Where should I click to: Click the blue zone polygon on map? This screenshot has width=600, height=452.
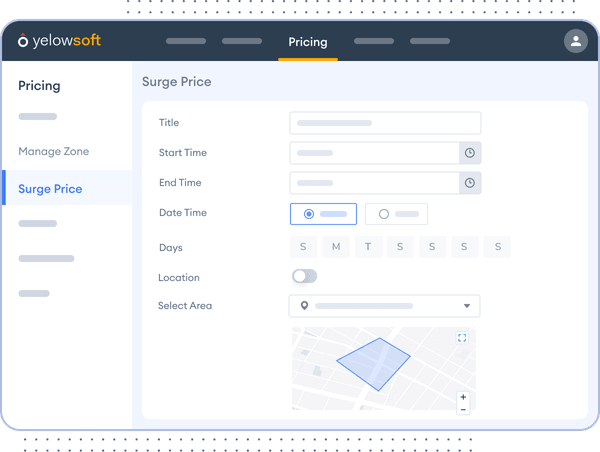[x=374, y=364]
